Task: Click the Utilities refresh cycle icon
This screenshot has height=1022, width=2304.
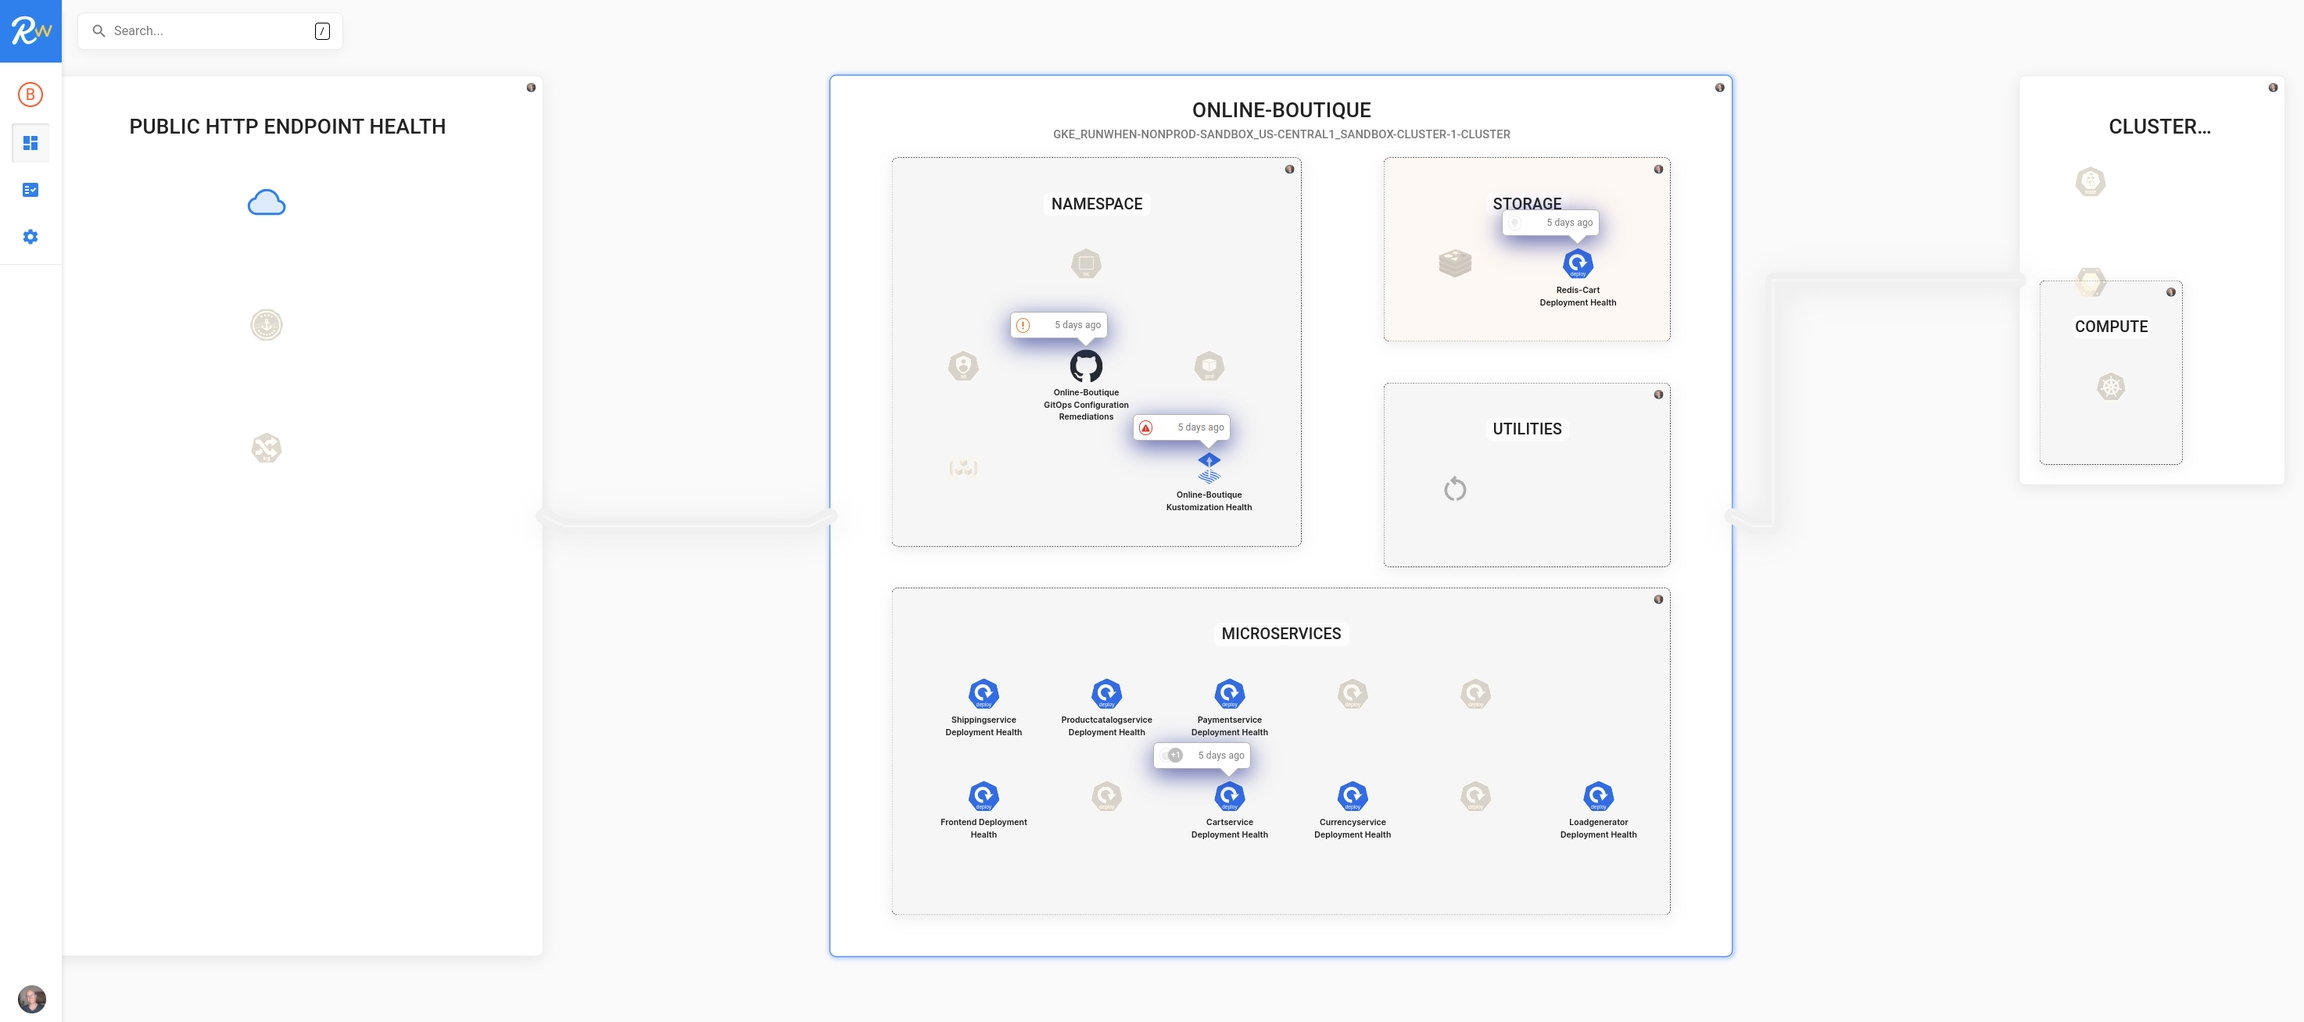Action: (x=1455, y=489)
